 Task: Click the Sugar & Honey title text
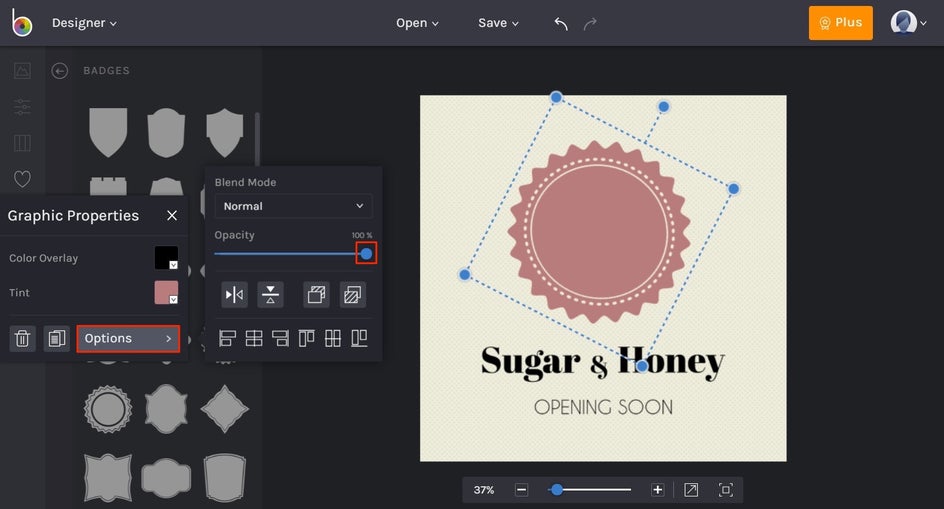tap(603, 362)
